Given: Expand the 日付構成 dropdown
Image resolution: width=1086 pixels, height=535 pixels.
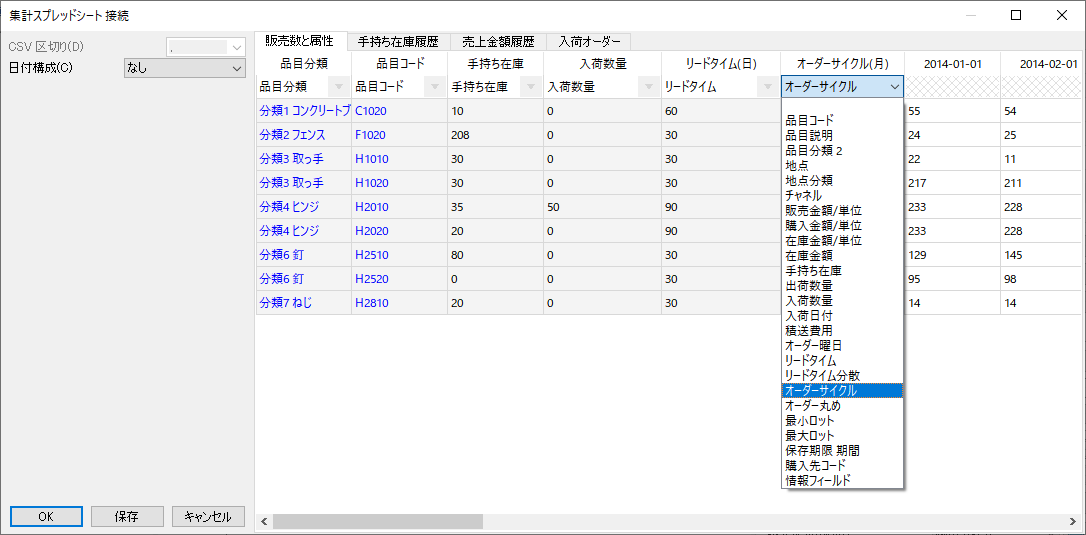Looking at the screenshot, I should 236,68.
